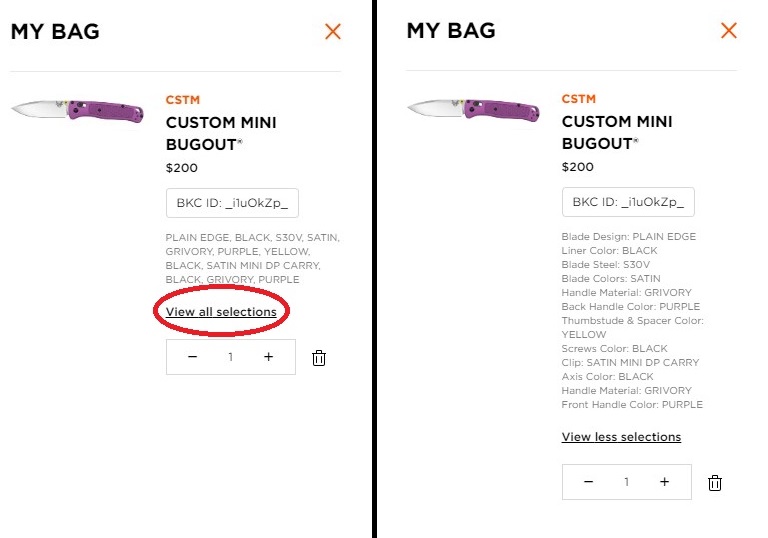Image resolution: width=768 pixels, height=538 pixels.
Task: Close the bag panel showing View all selections
Action: (x=333, y=32)
